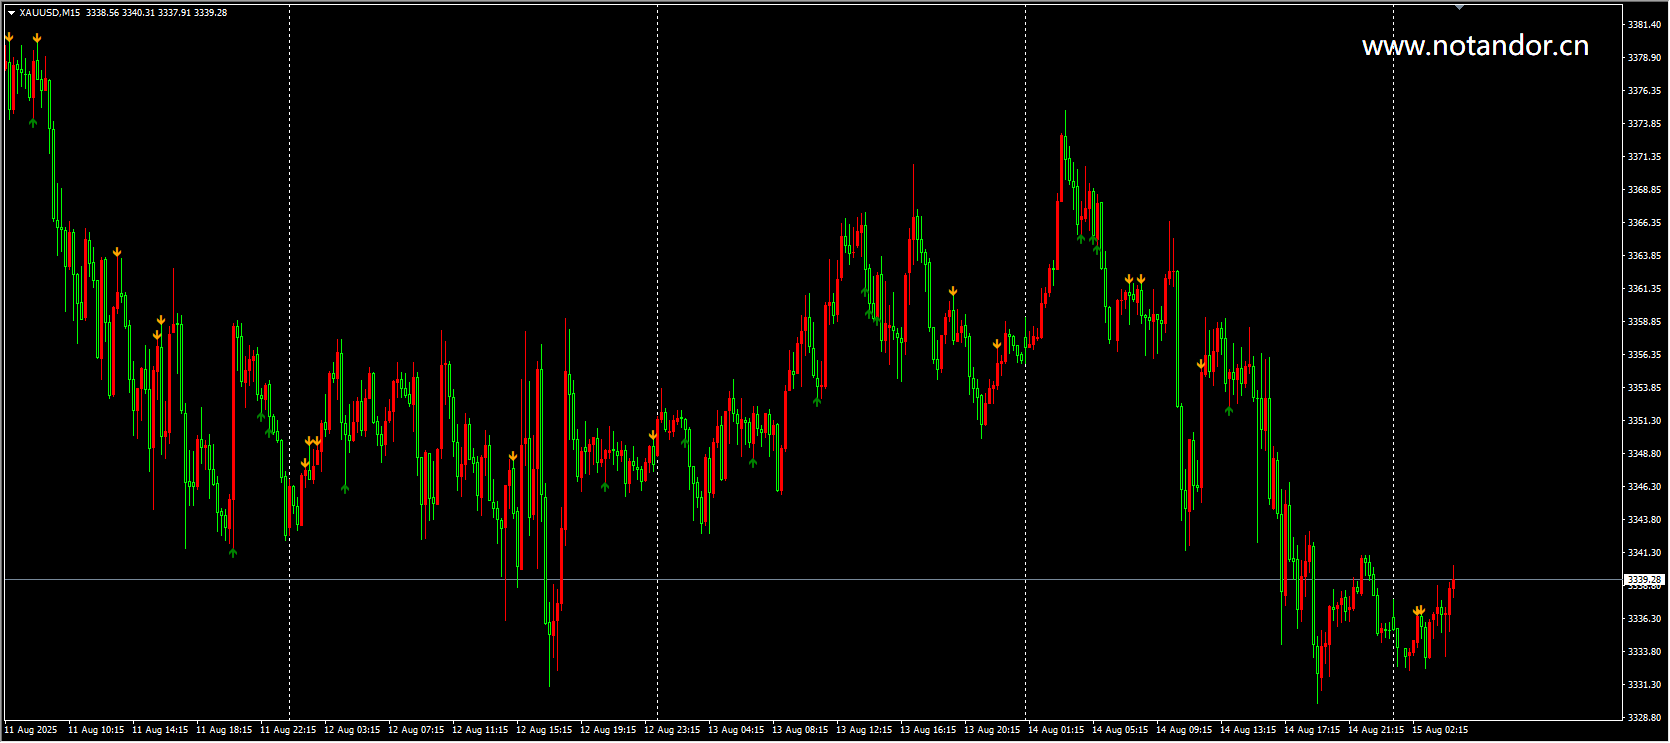Screen dimensions: 1670x743
Task: Click the 13 Aug 04:15 time label
Action: click(736, 730)
